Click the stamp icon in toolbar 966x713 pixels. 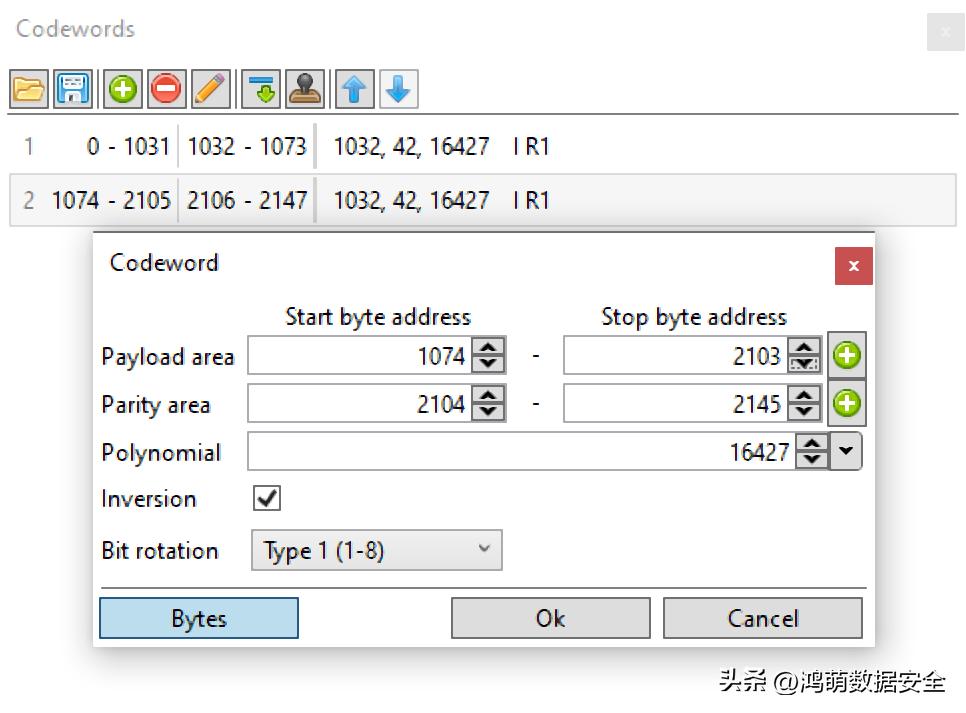[305, 89]
